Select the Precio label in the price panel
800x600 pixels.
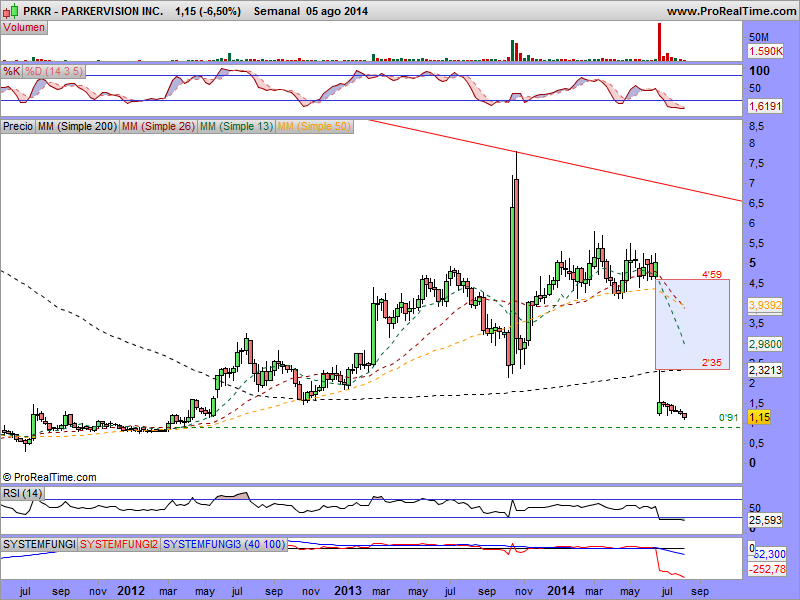coord(18,126)
